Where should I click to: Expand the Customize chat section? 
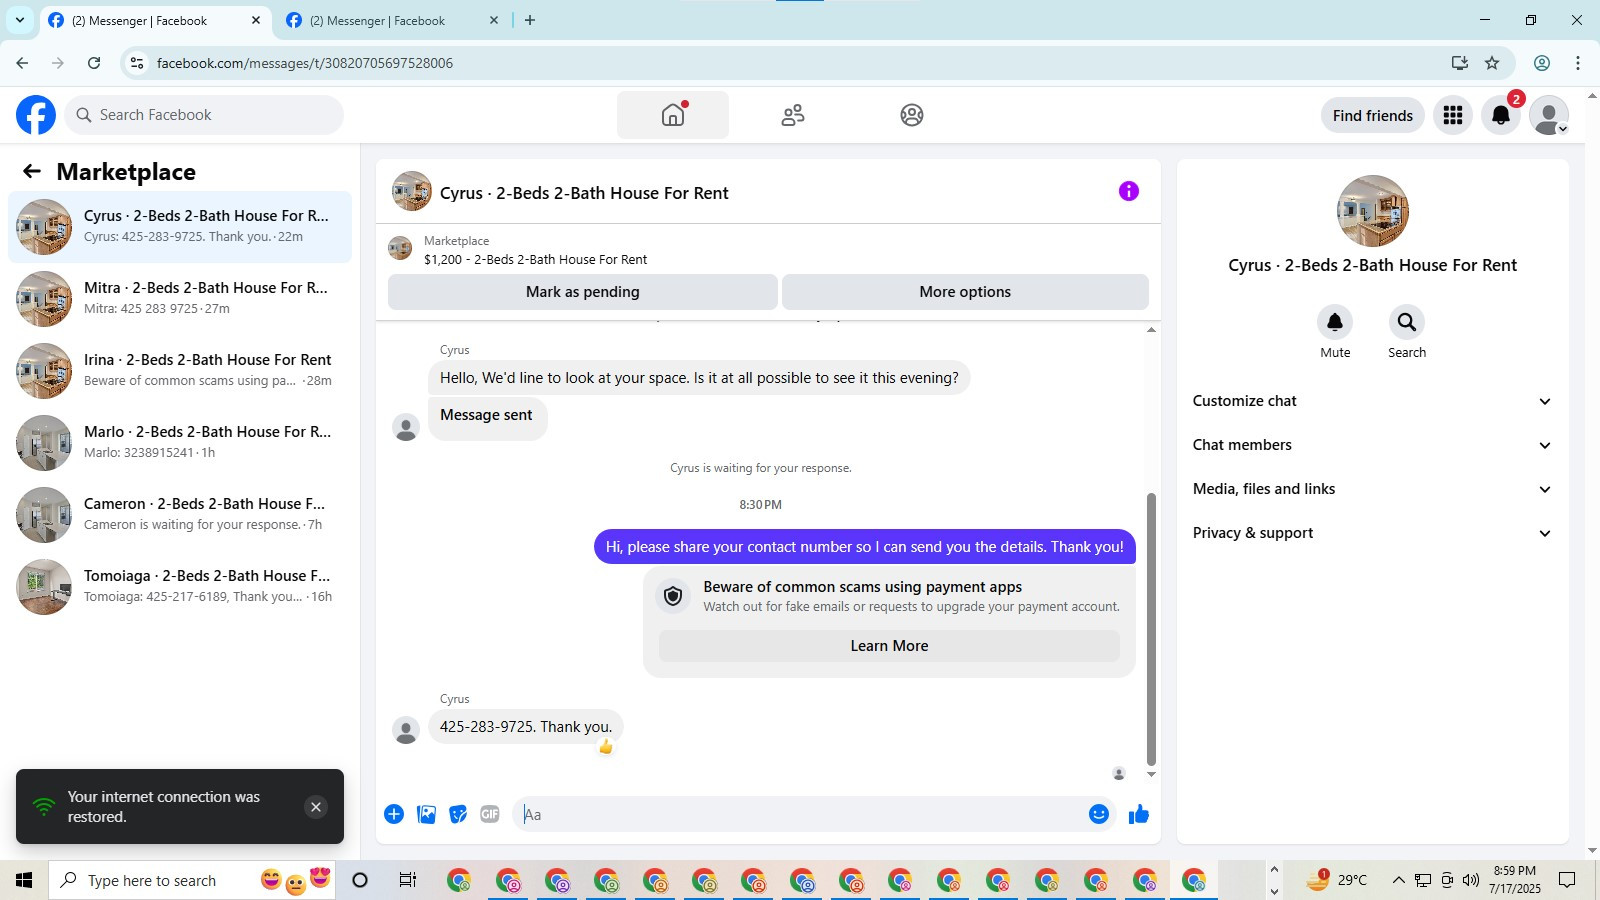(1373, 401)
